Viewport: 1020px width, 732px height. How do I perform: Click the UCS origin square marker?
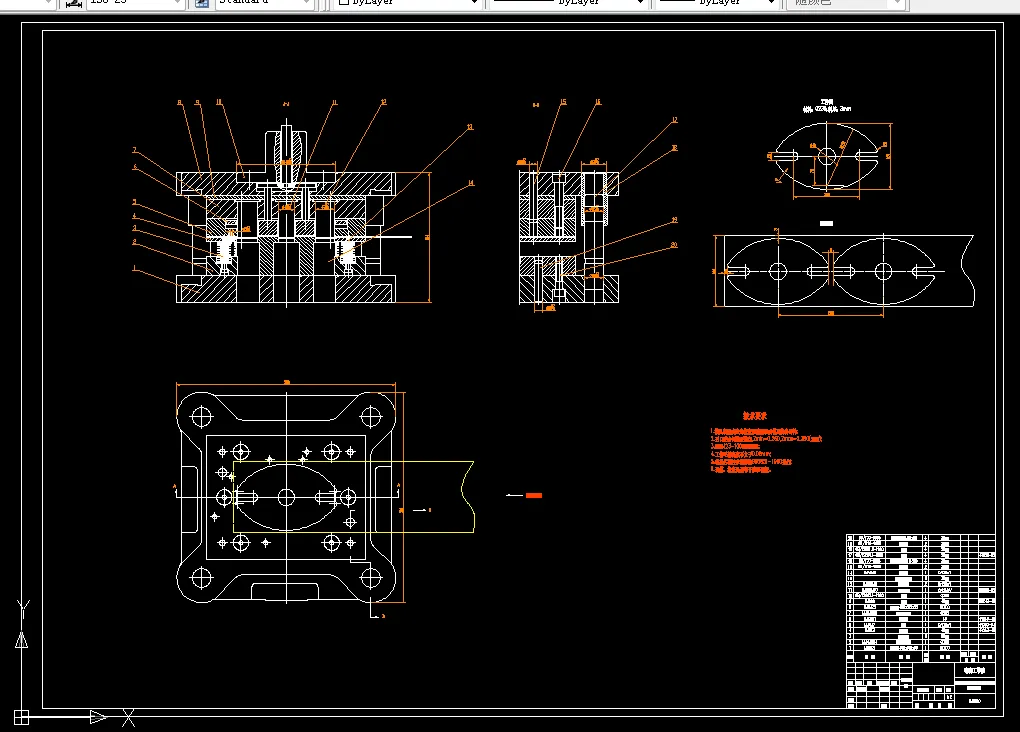21,717
